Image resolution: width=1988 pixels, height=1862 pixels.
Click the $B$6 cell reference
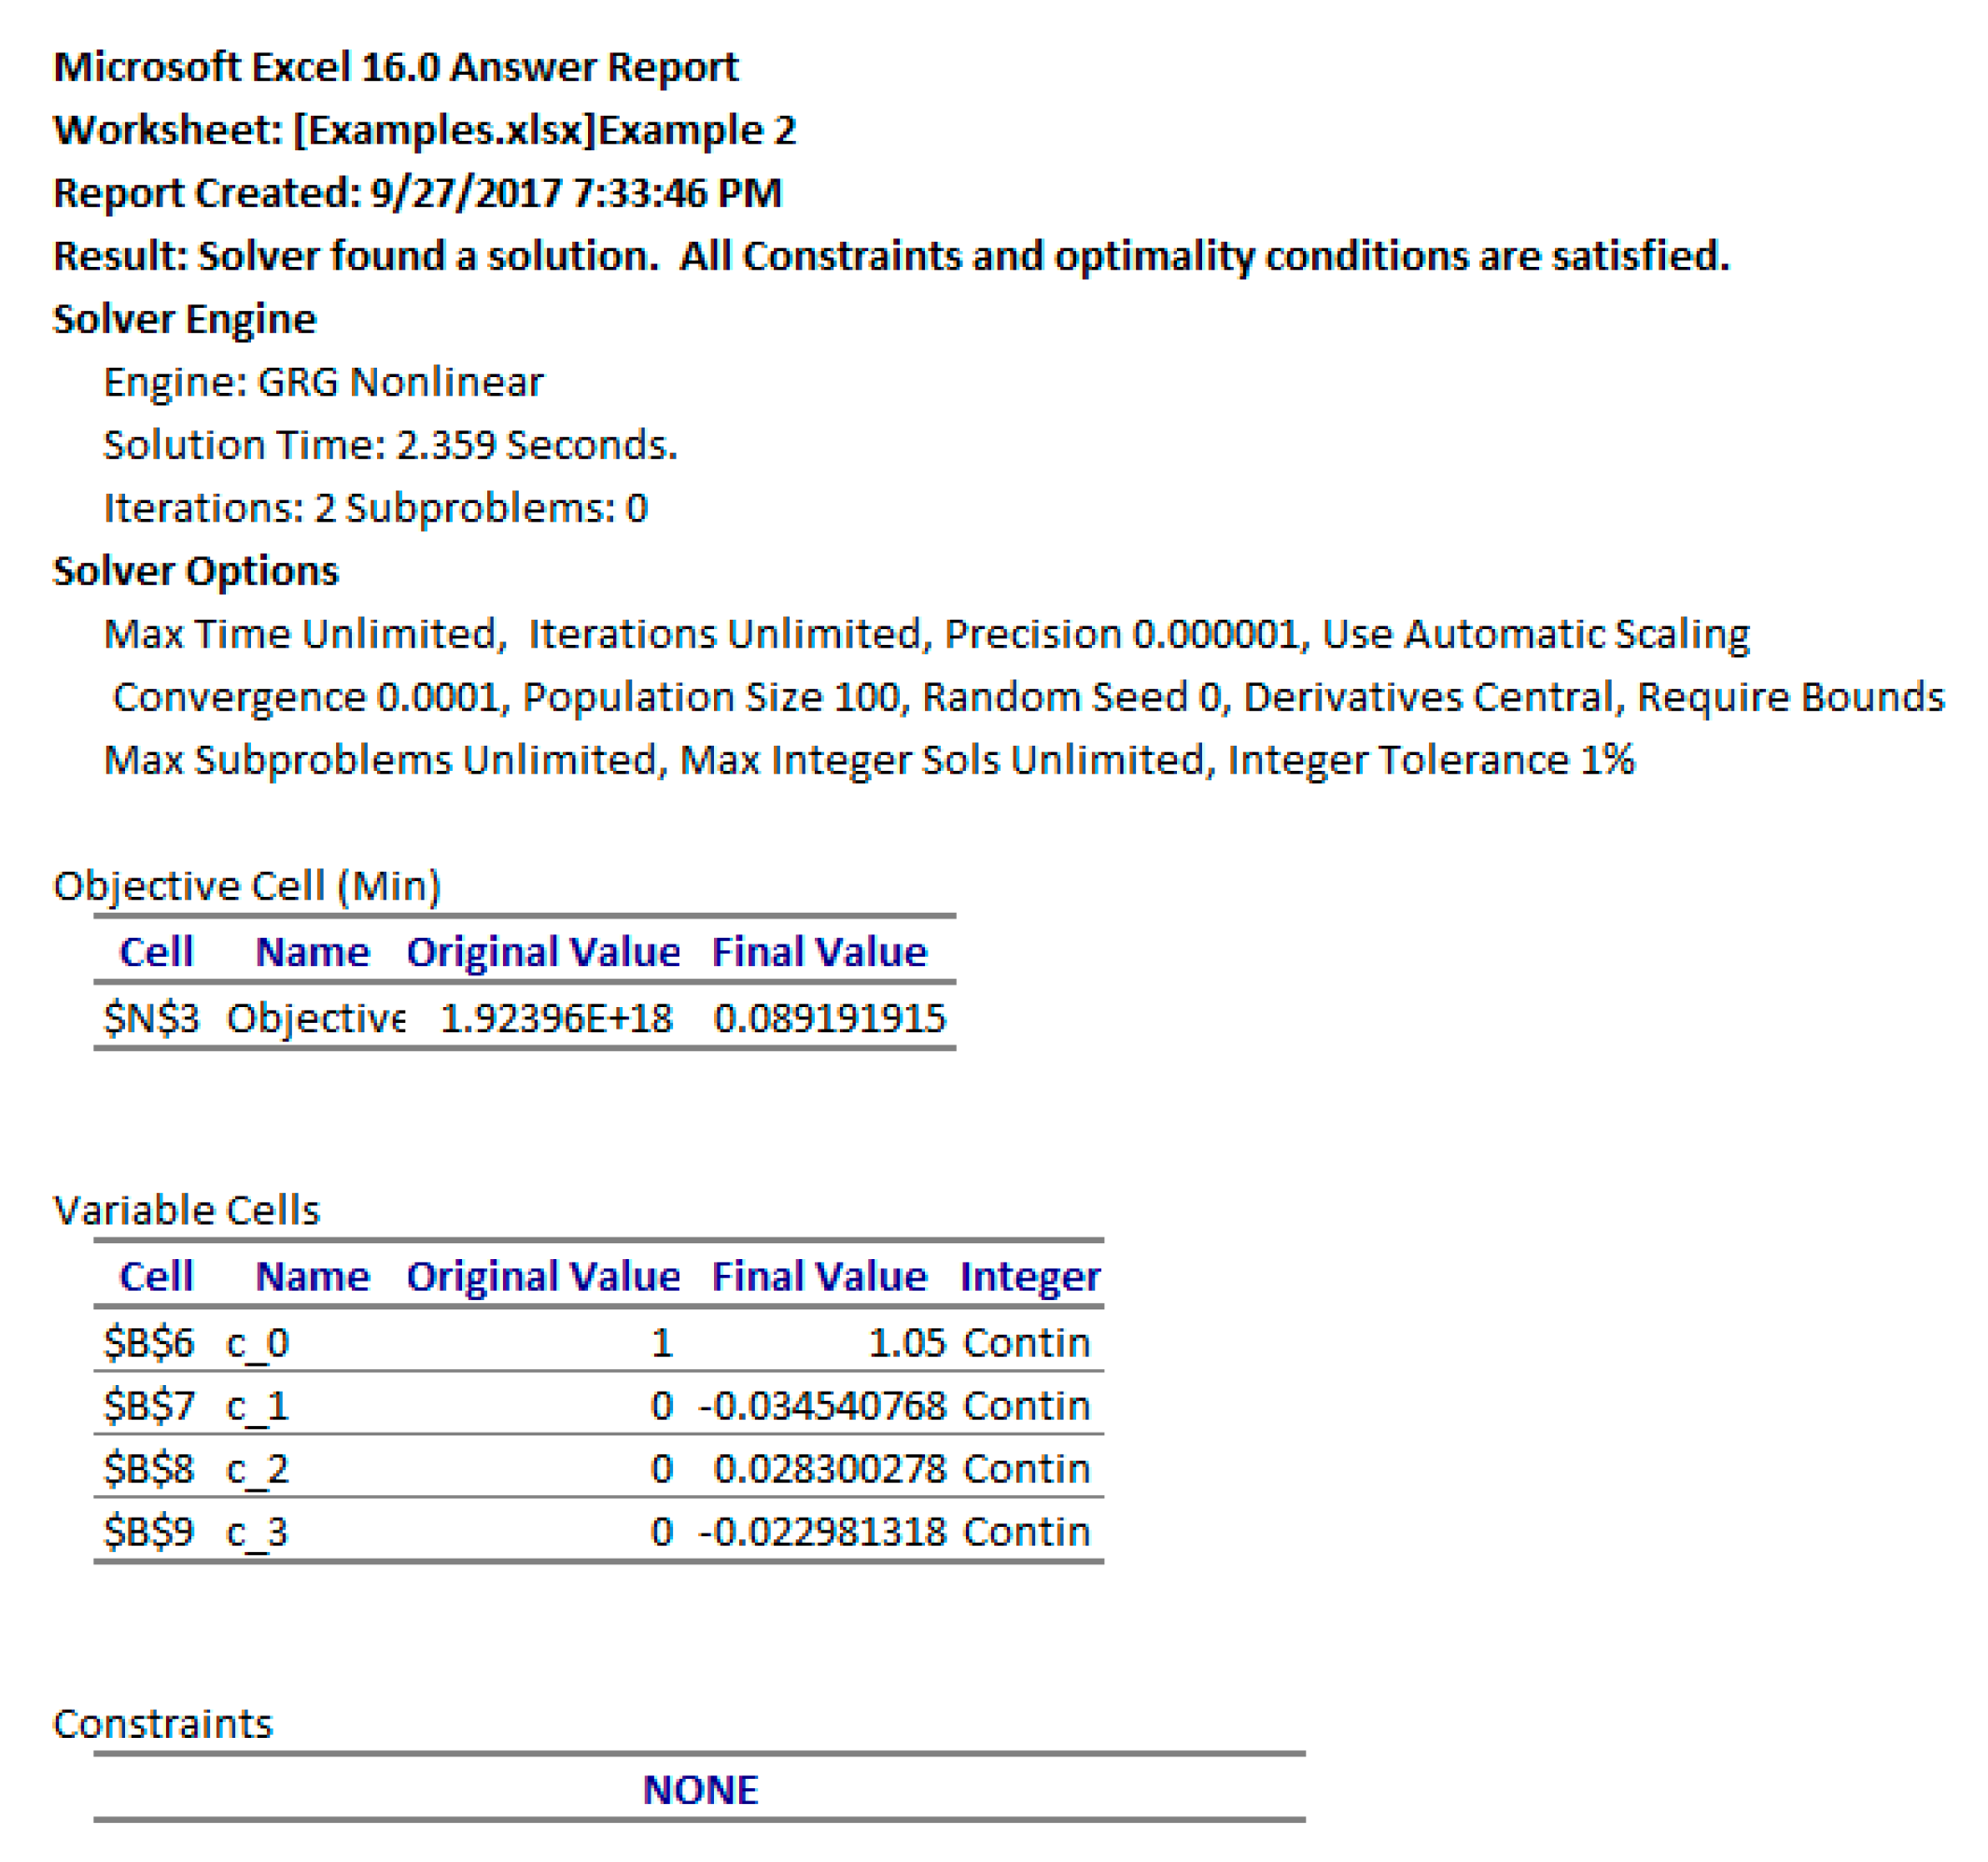click(149, 1342)
